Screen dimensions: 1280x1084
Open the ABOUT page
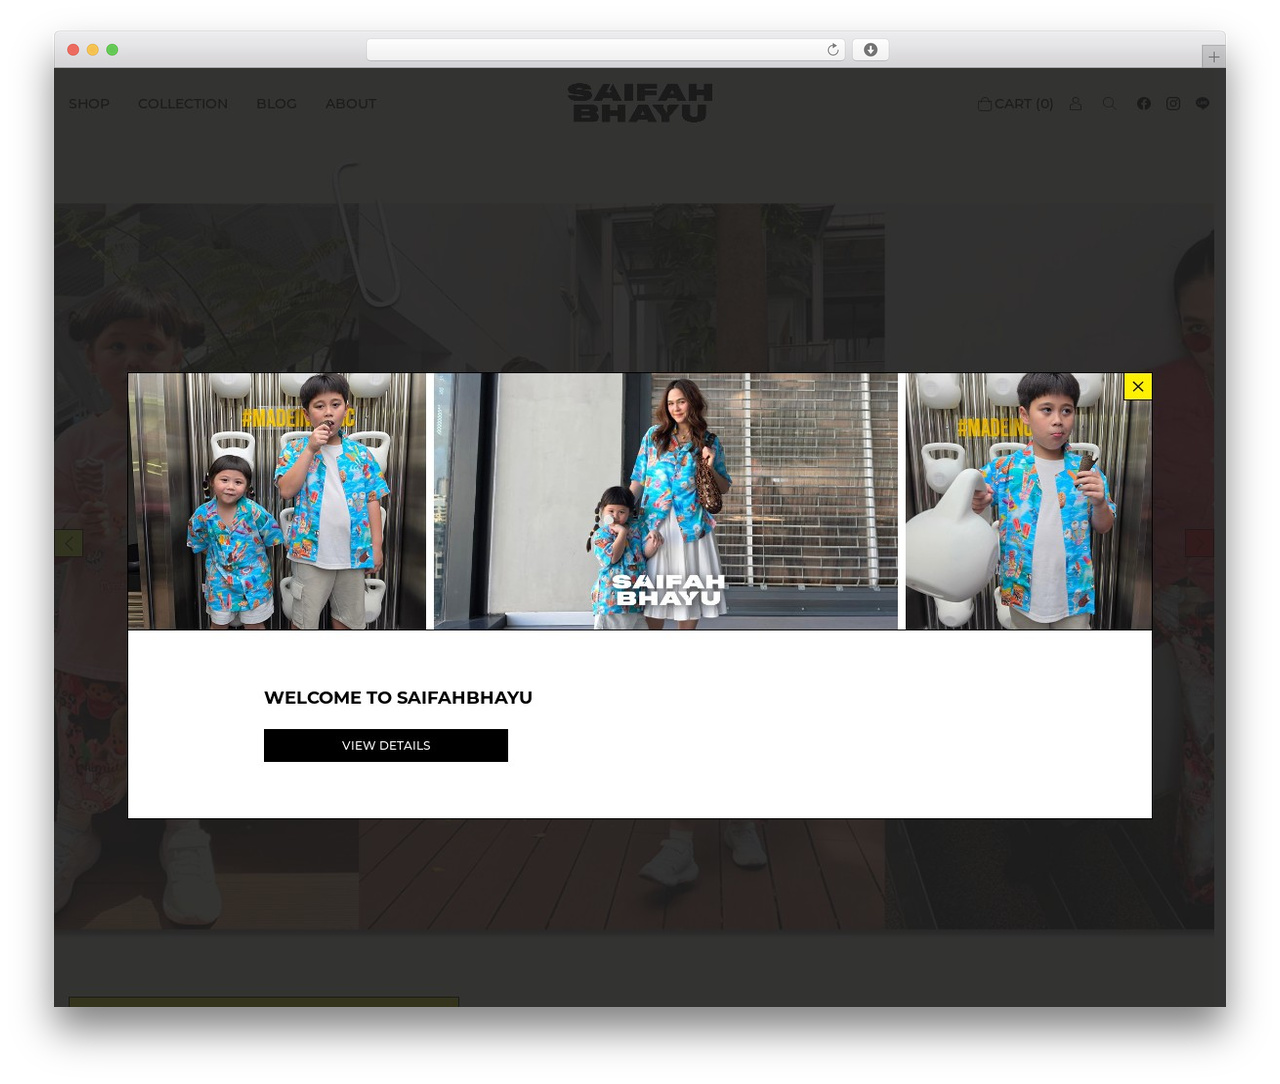coord(351,103)
